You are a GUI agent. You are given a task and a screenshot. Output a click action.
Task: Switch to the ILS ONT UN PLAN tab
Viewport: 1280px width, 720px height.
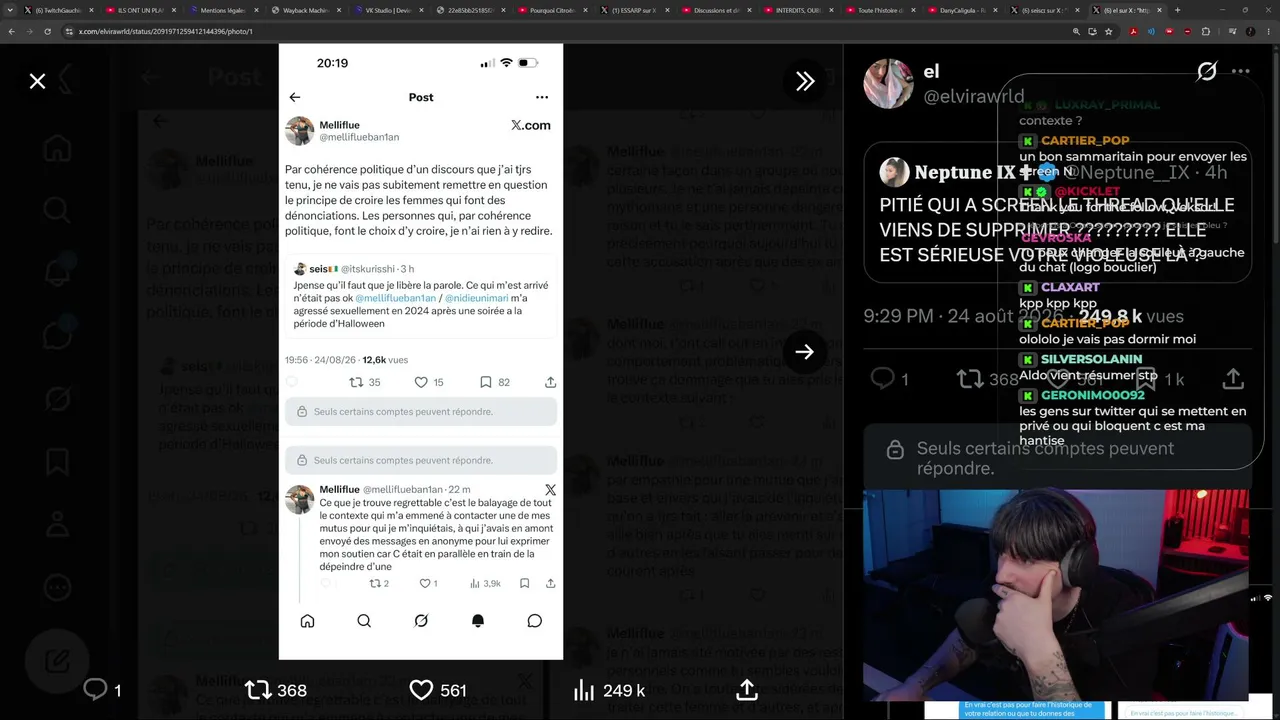coord(143,10)
